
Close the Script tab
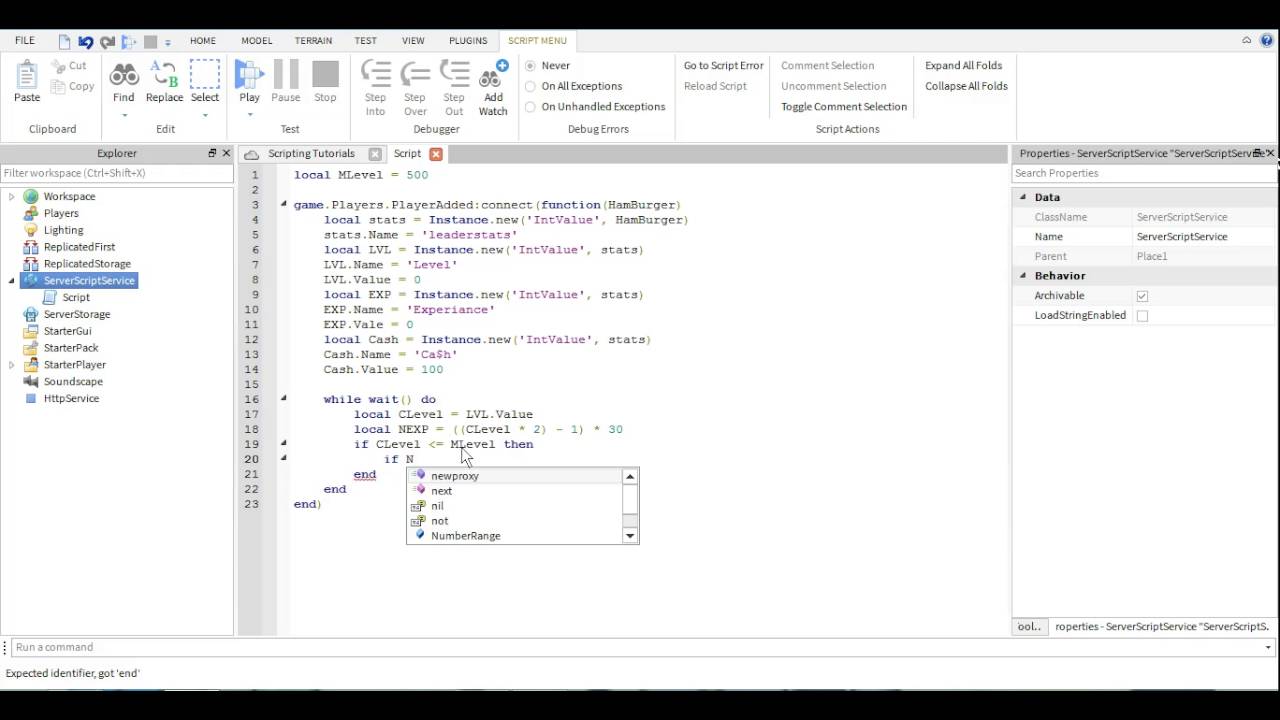(436, 154)
